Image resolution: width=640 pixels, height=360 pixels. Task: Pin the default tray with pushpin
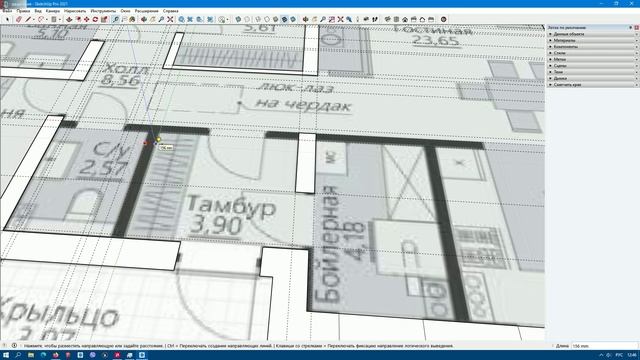pos(631,27)
